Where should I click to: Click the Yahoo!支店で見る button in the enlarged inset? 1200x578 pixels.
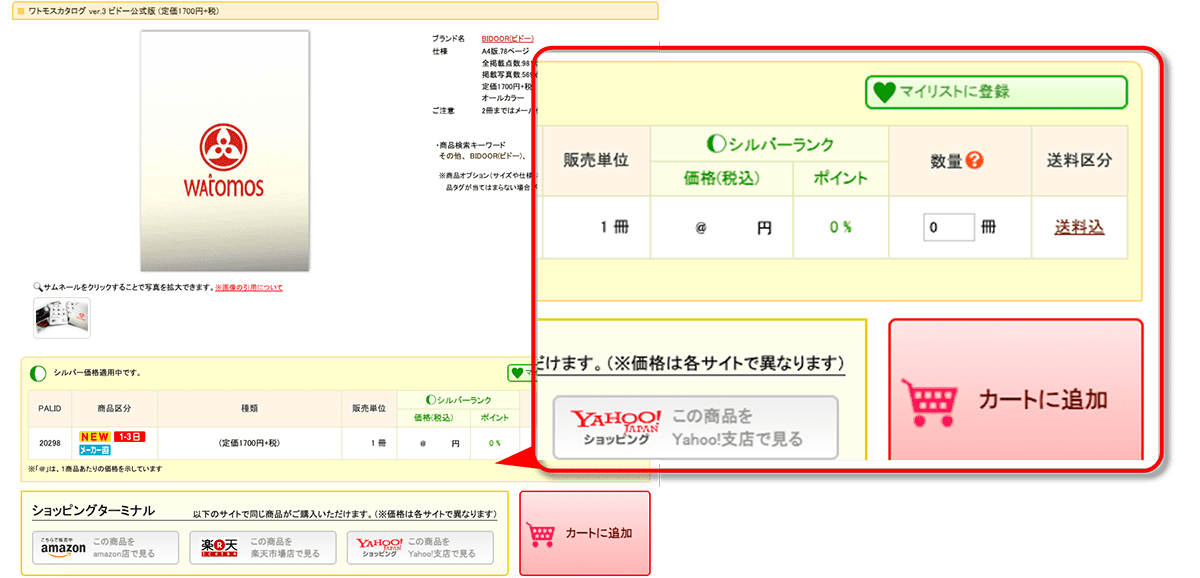pyautogui.click(x=695, y=427)
